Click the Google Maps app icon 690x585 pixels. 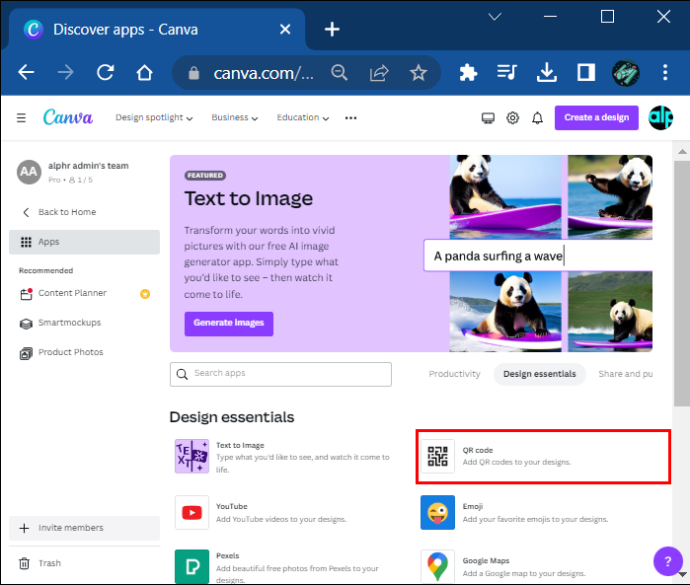(x=437, y=567)
